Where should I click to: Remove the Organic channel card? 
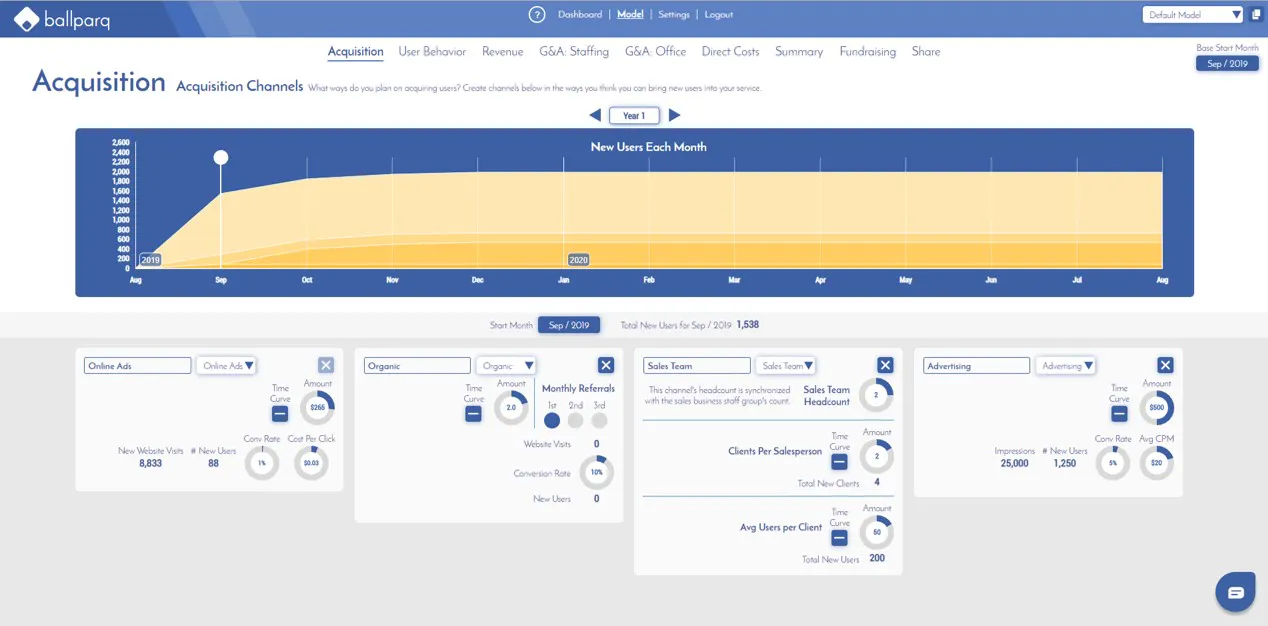tap(606, 366)
